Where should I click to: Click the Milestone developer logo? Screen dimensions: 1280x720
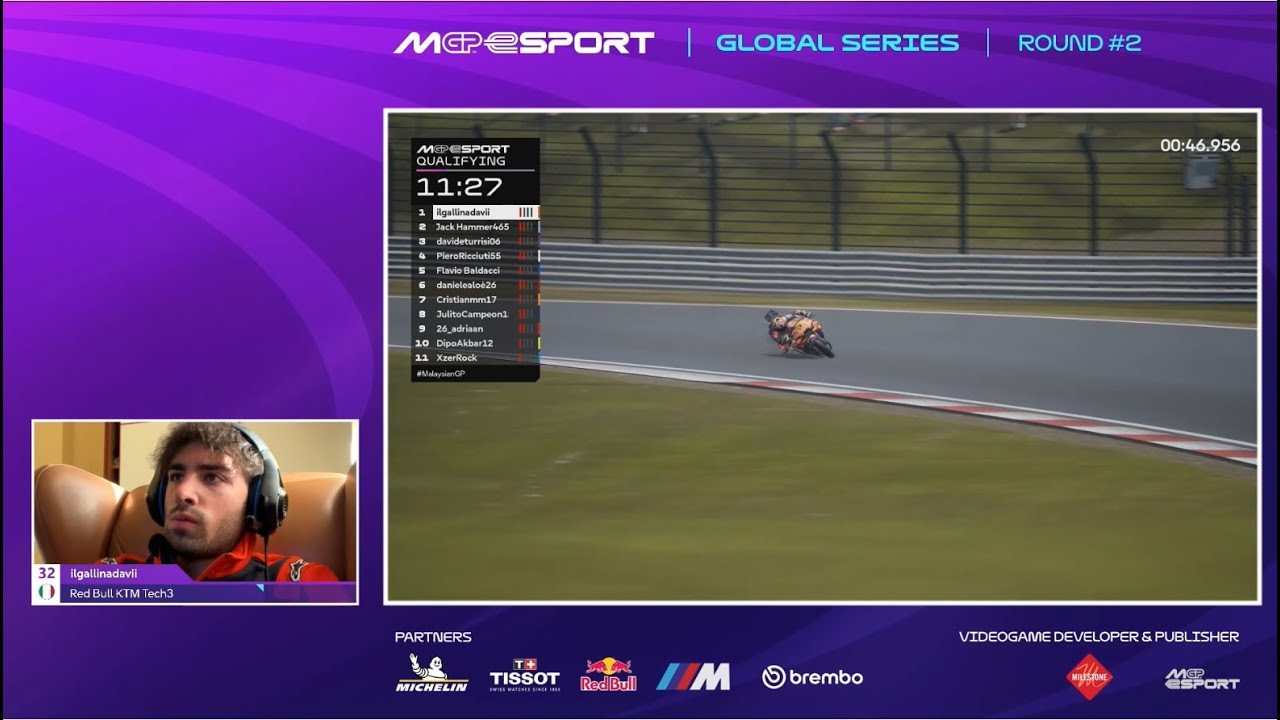point(1089,677)
